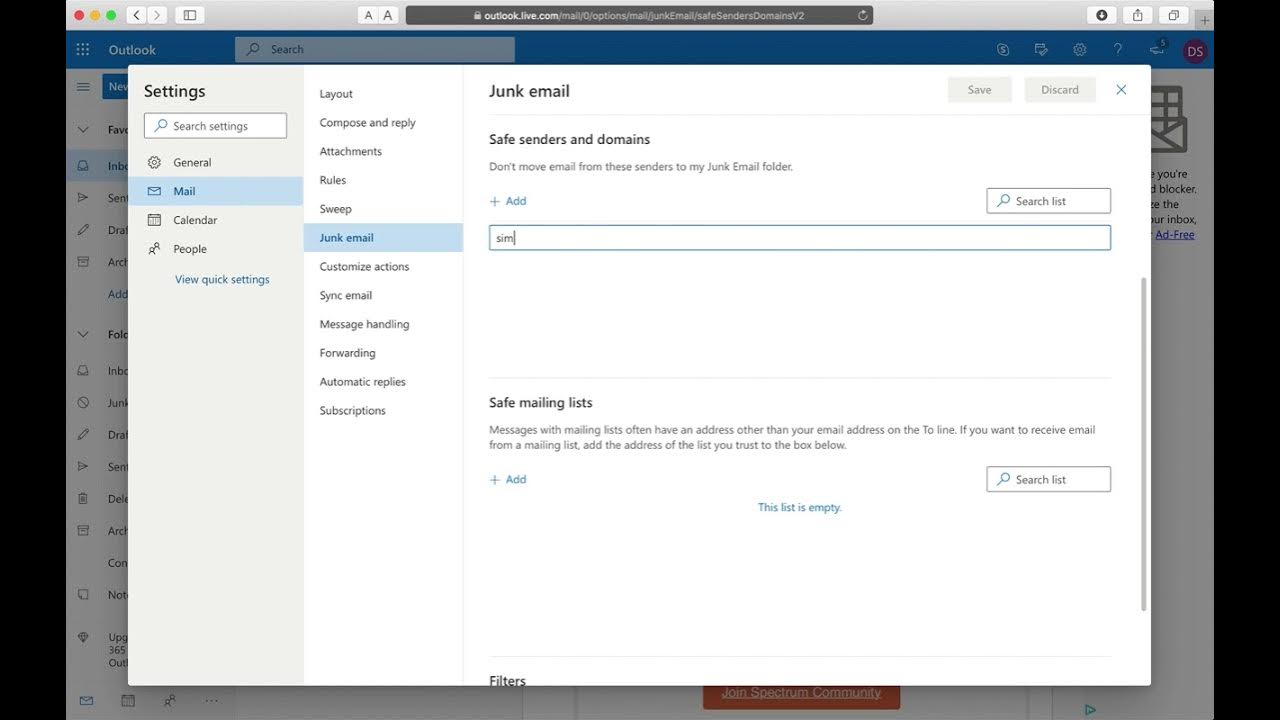Open the My Day calendar-check icon
This screenshot has height=720, width=1280.
1041,49
